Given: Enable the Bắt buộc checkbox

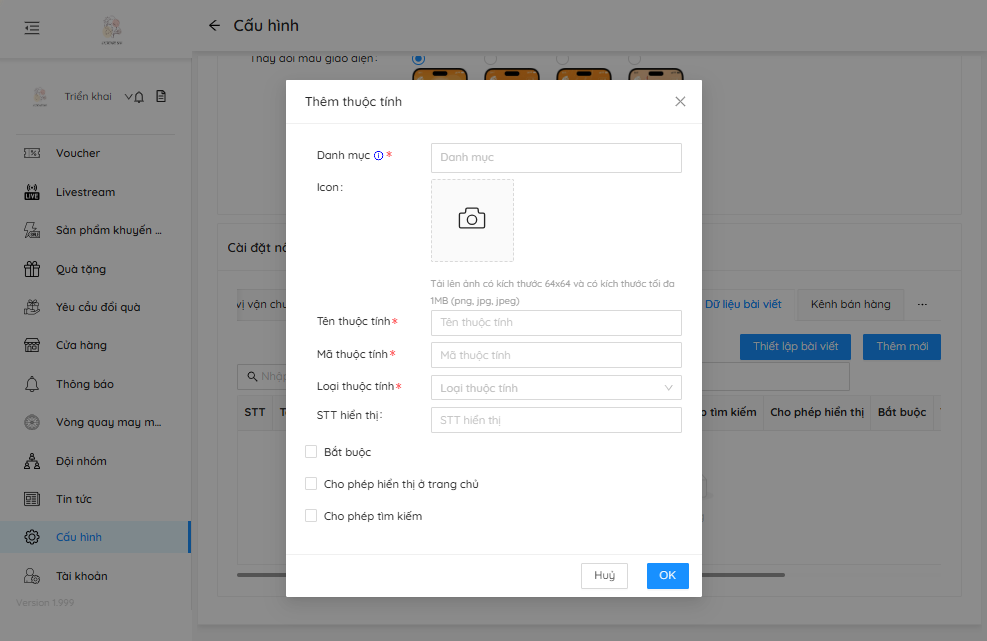Looking at the screenshot, I should click(x=311, y=452).
